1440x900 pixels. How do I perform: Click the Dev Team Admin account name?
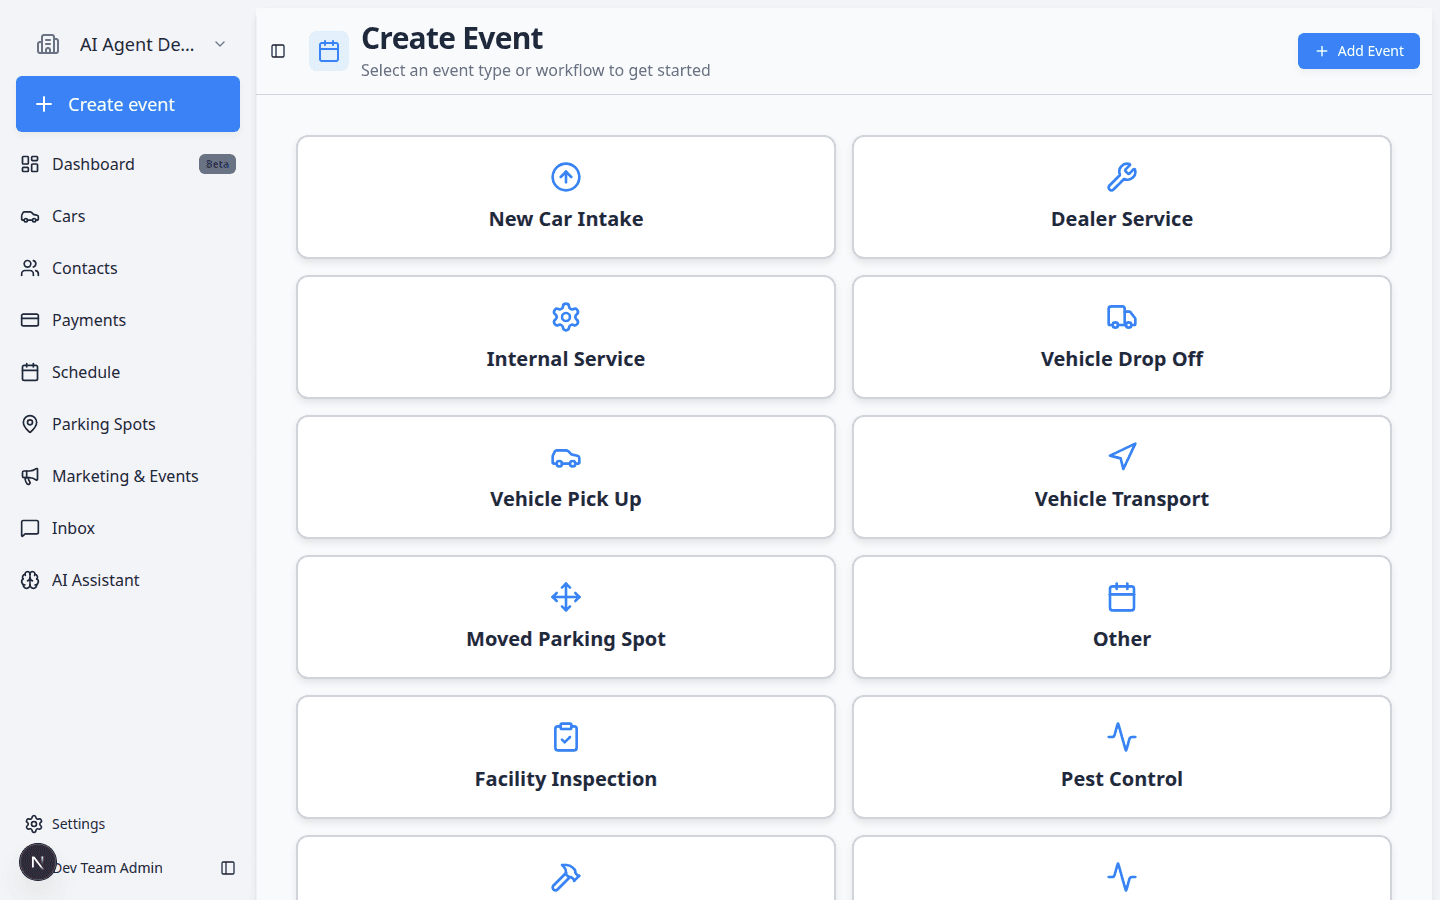(109, 868)
